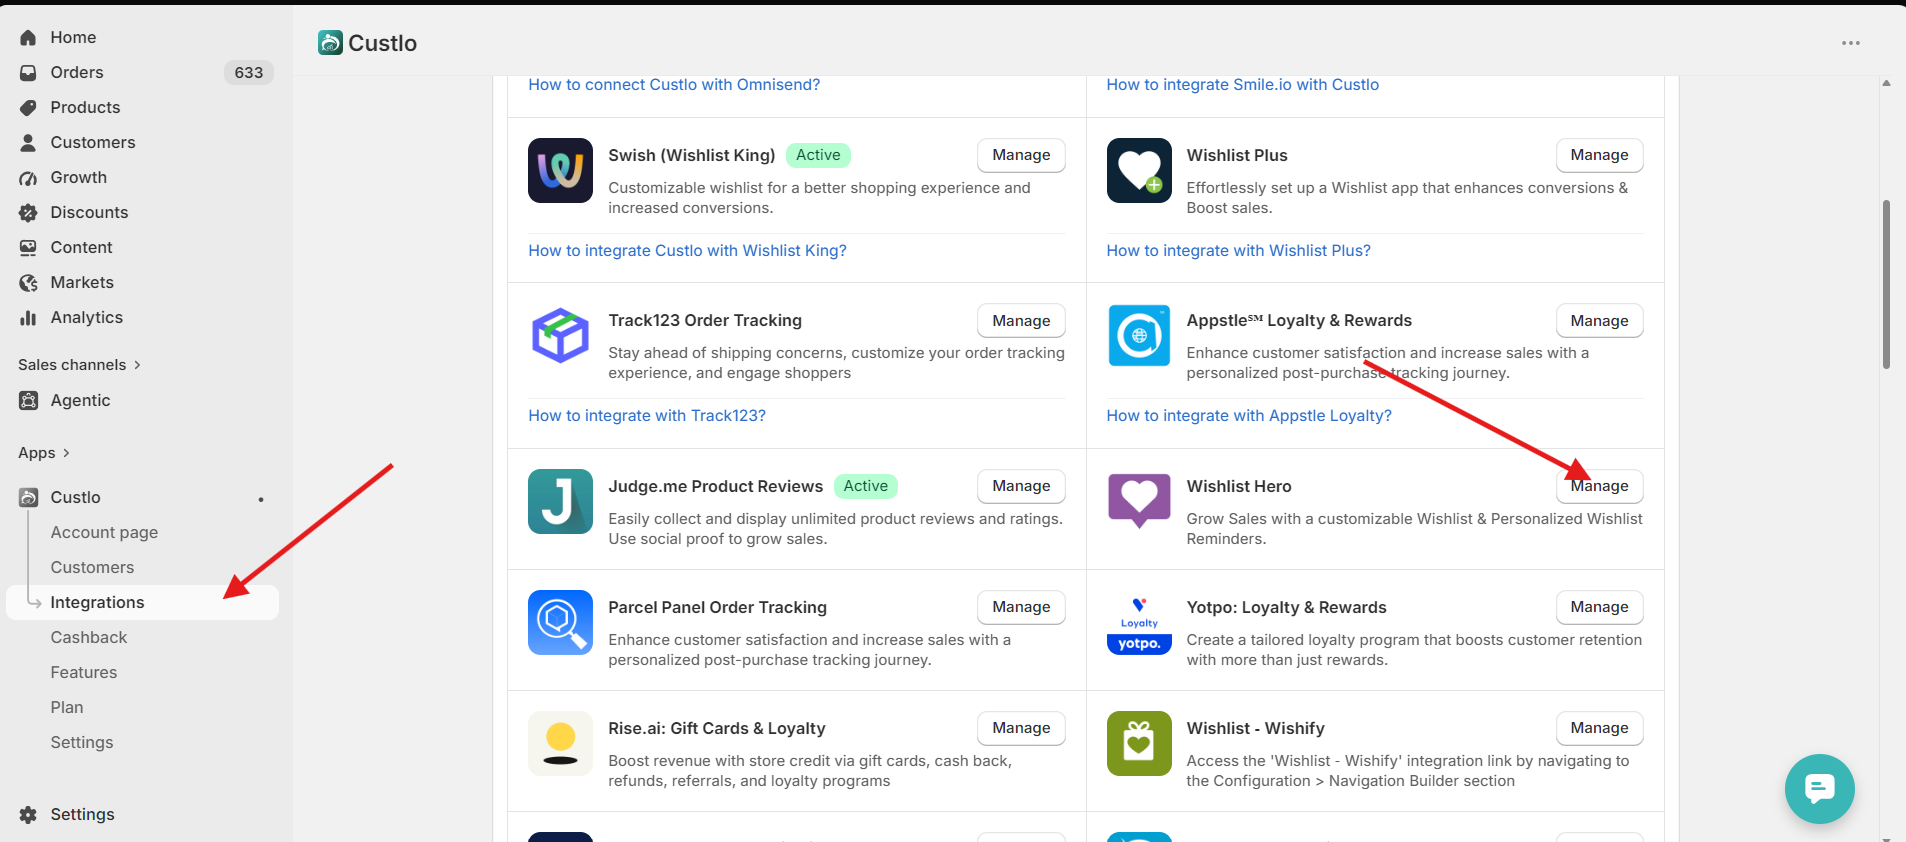
Task: Click the Judge.me J logo
Action: 560,501
